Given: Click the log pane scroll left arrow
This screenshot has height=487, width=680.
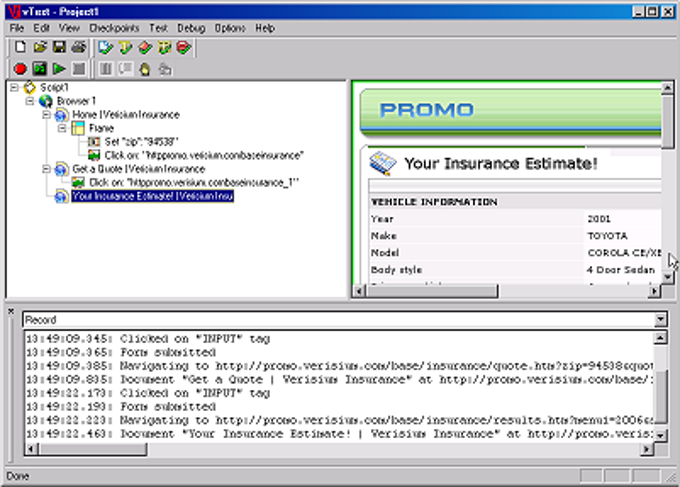Looking at the screenshot, I should (31, 449).
